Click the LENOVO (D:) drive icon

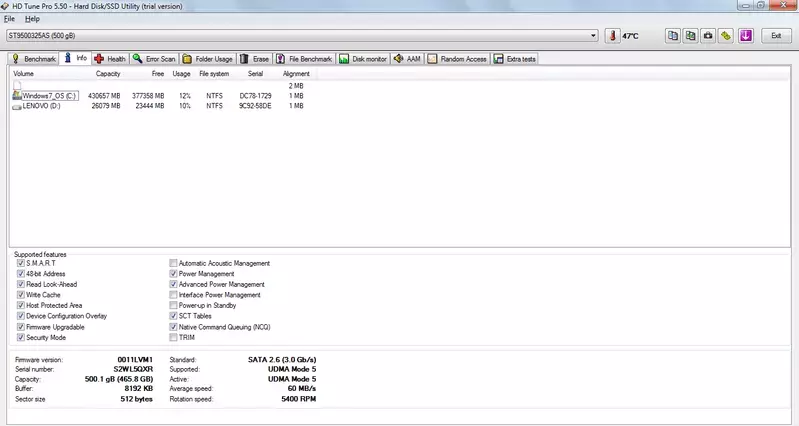pyautogui.click(x=17, y=106)
